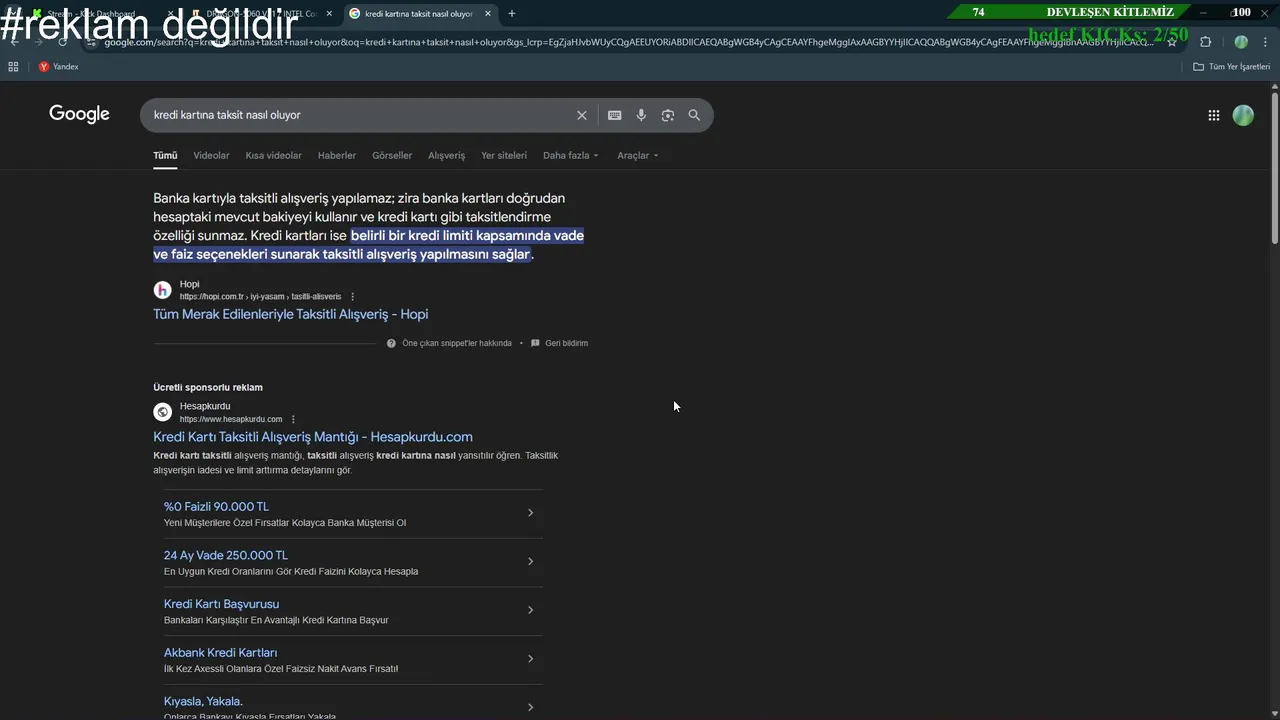Bookmark this page with the star icon
The width and height of the screenshot is (1280, 720).
(1172, 42)
